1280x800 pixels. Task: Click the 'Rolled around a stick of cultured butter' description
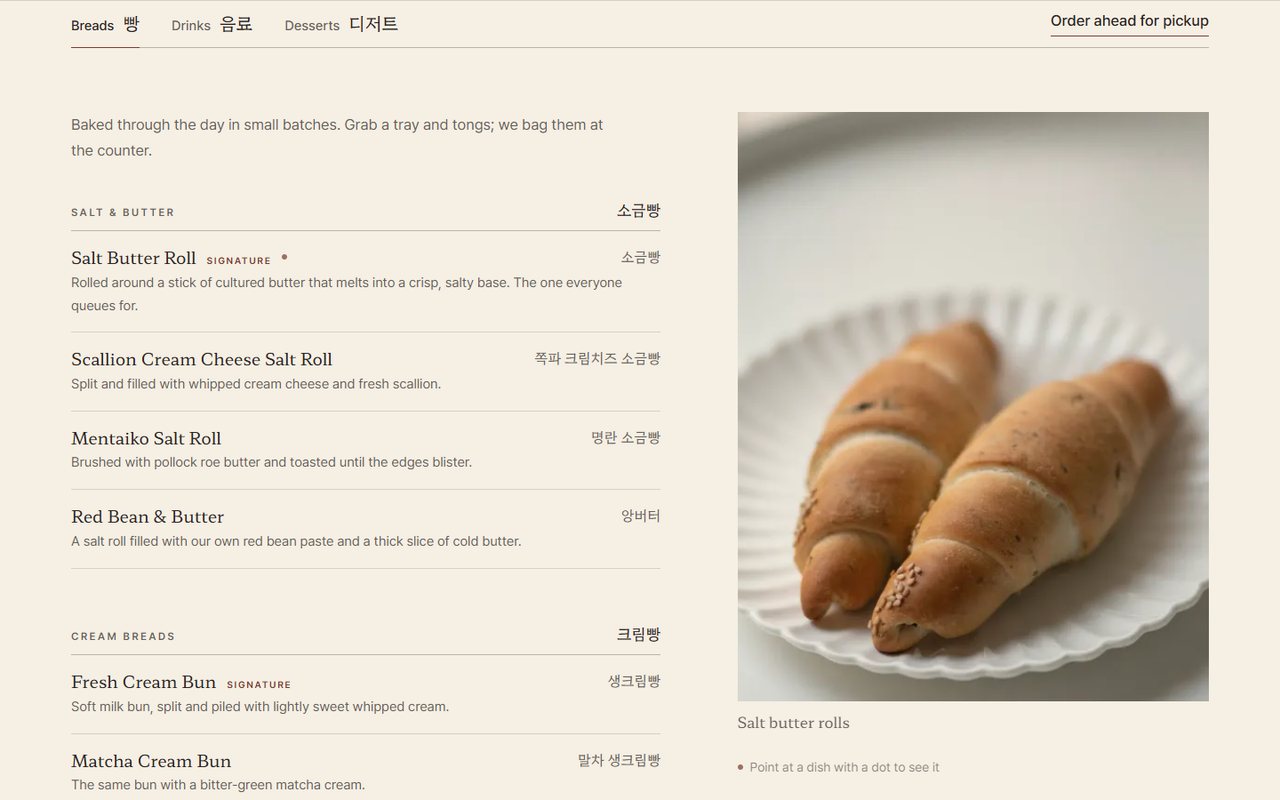[346, 294]
